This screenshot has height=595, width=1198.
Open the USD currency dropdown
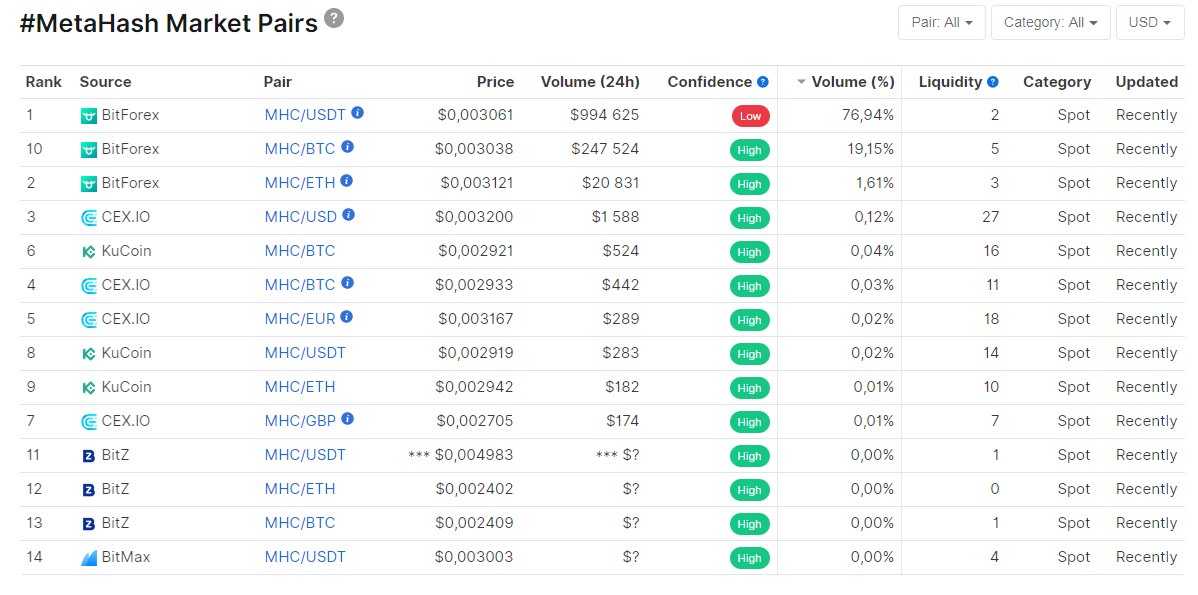coord(1150,22)
